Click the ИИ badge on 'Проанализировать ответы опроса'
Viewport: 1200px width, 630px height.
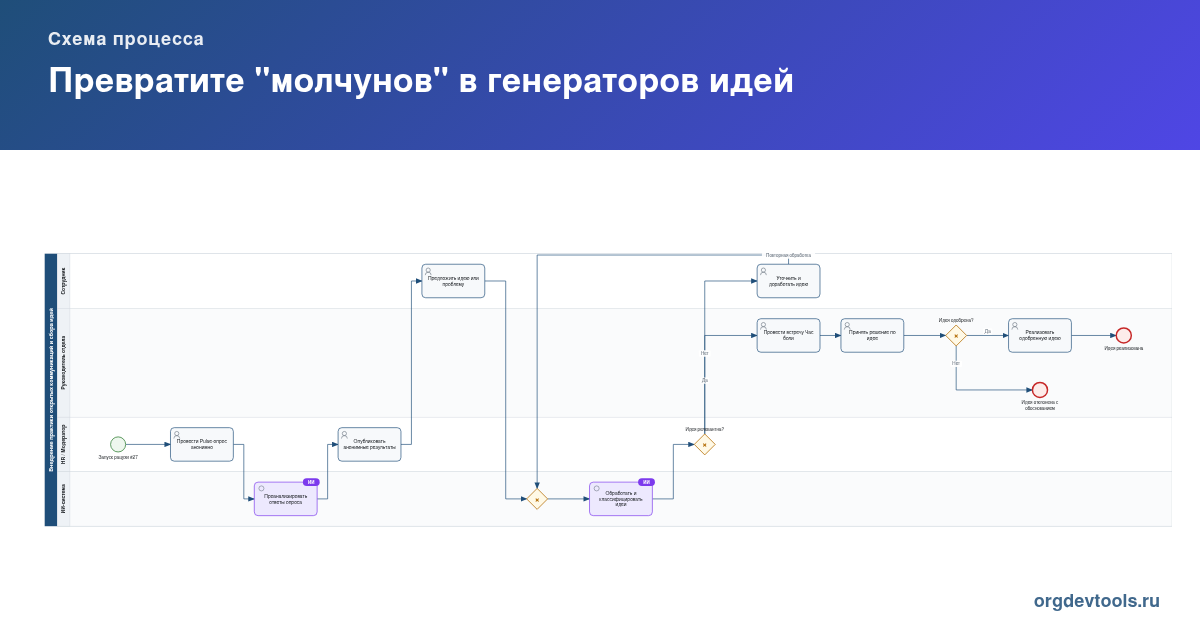311,482
